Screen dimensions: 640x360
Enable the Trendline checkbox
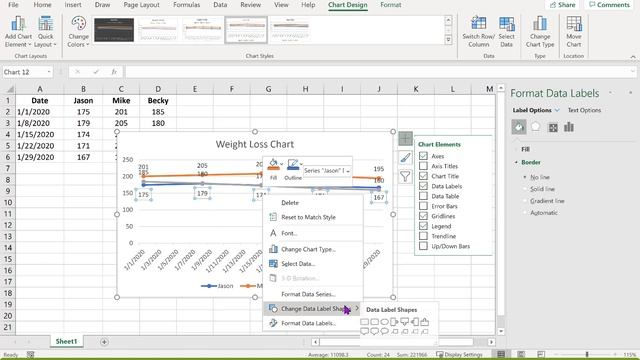tap(423, 236)
